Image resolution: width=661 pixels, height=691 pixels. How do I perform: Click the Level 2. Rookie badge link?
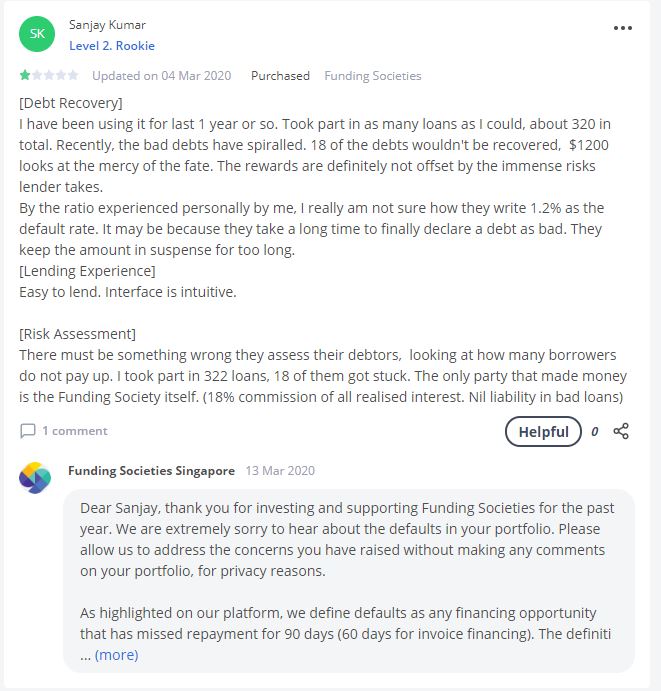click(x=112, y=46)
